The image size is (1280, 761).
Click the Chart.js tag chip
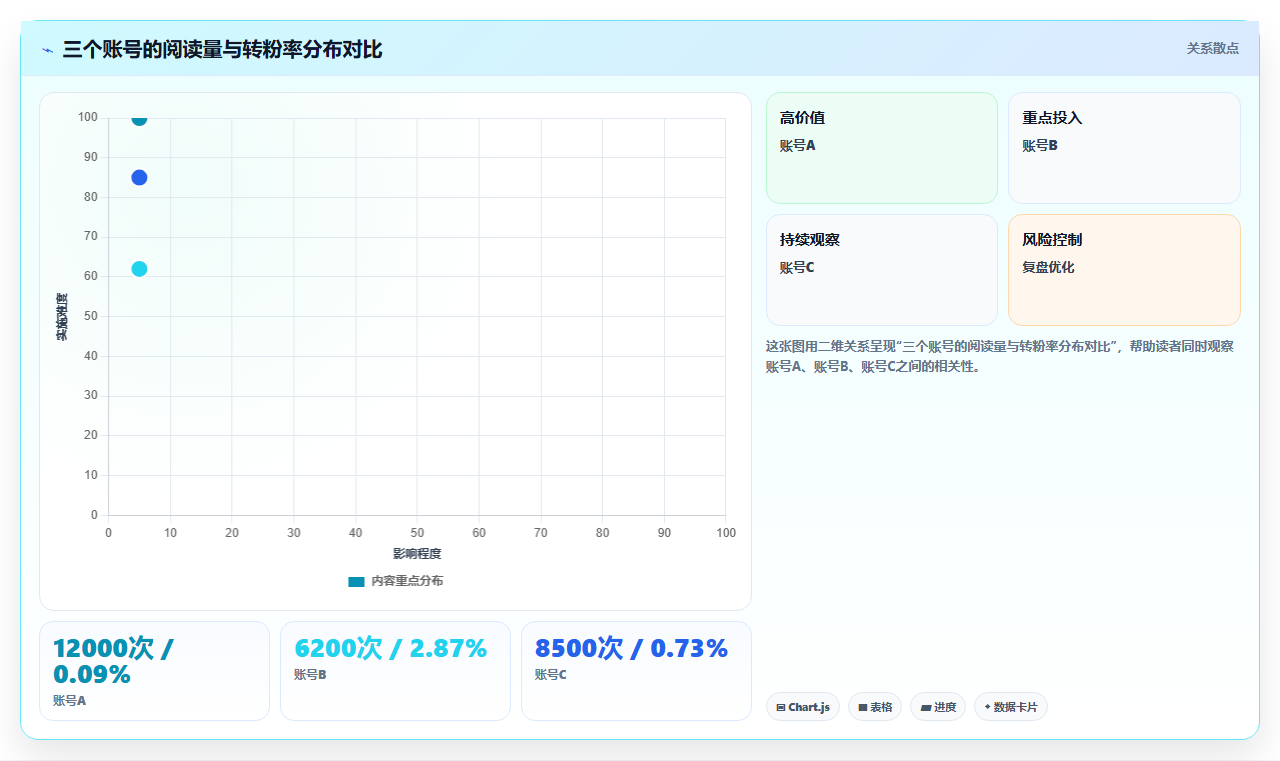pos(803,707)
